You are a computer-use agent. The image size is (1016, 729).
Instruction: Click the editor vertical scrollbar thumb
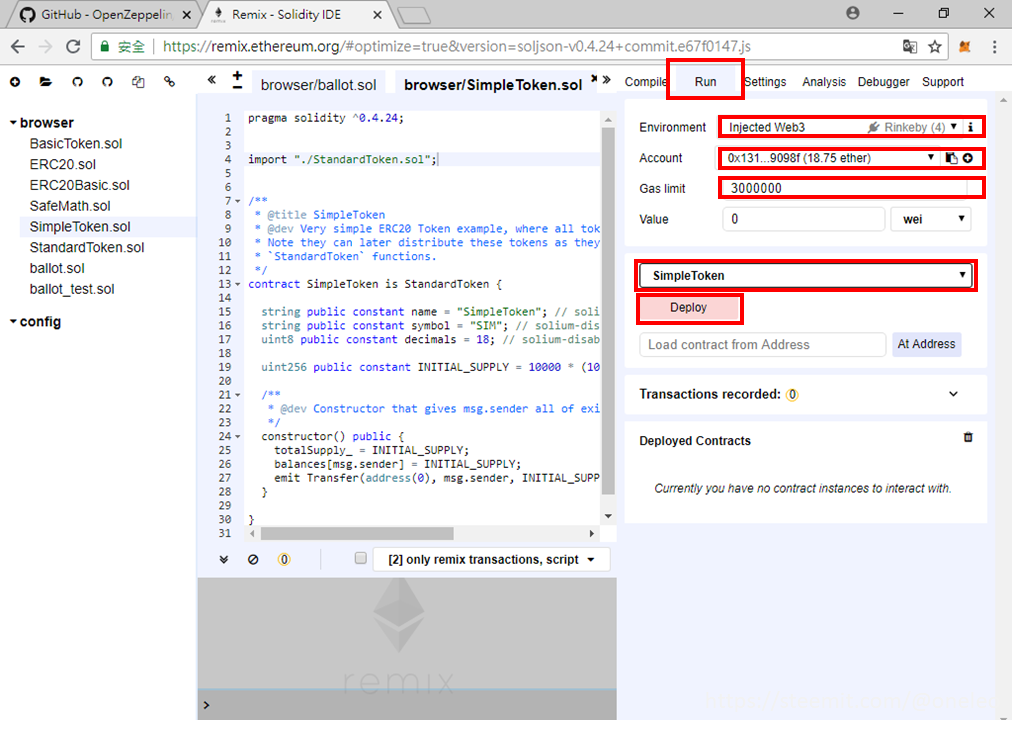tap(608, 311)
